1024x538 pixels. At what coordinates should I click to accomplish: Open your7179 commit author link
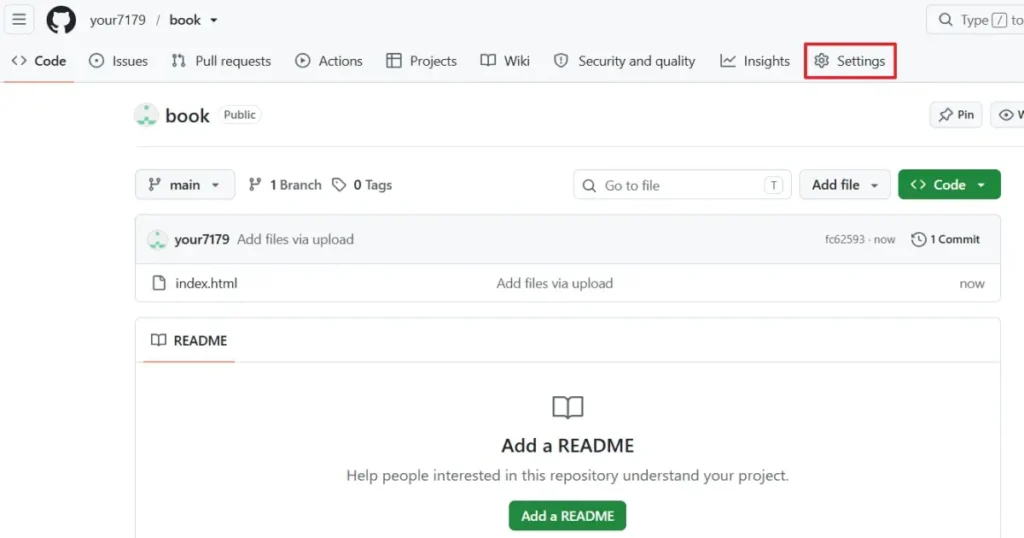202,240
